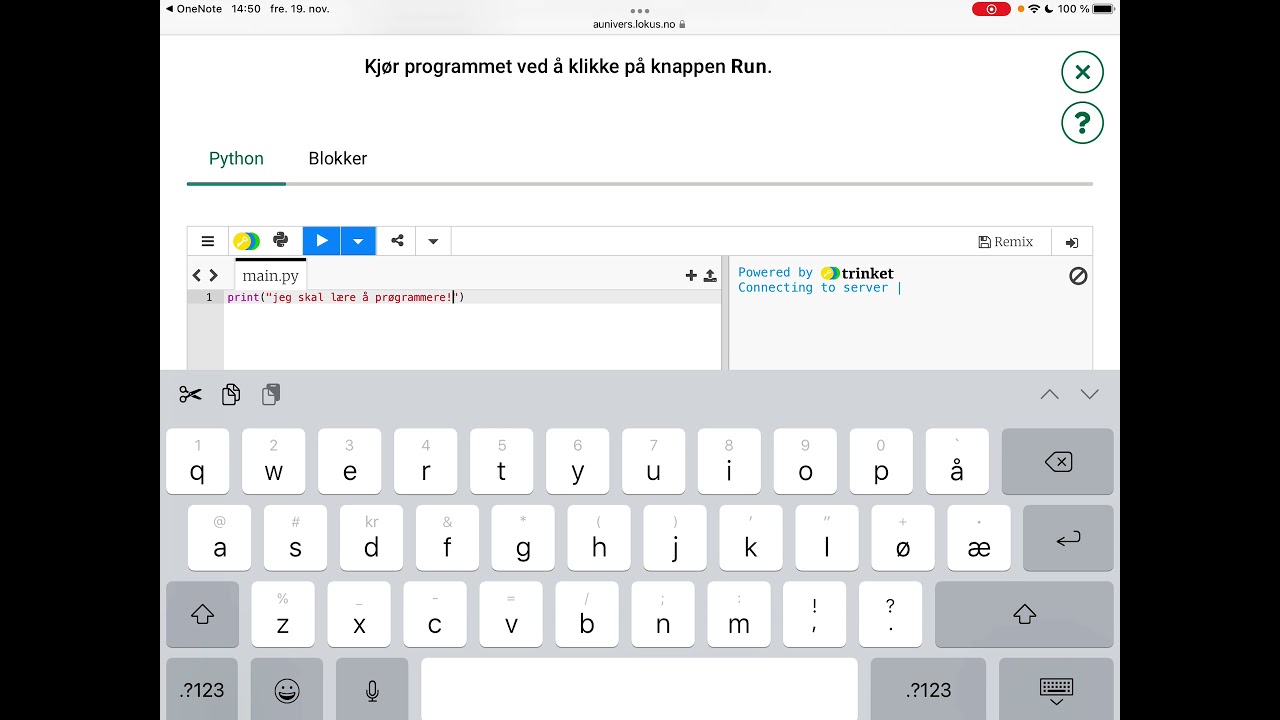Tap the z key

pyautogui.click(x=283, y=614)
